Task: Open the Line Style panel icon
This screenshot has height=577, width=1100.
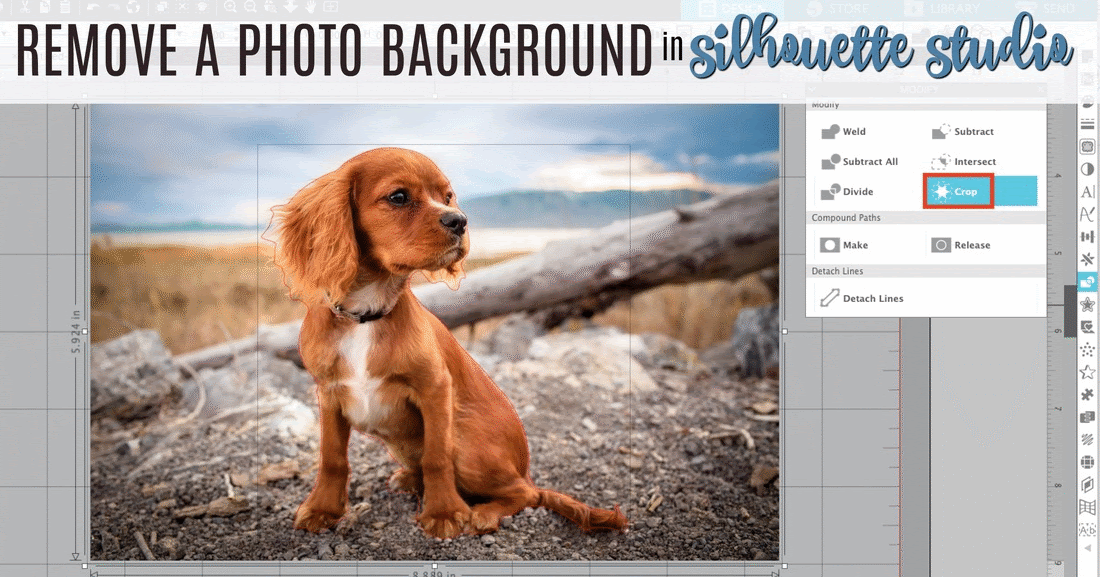Action: [1087, 124]
